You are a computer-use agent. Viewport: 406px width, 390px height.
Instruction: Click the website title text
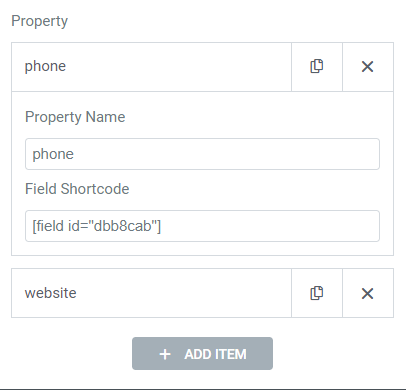point(51,293)
